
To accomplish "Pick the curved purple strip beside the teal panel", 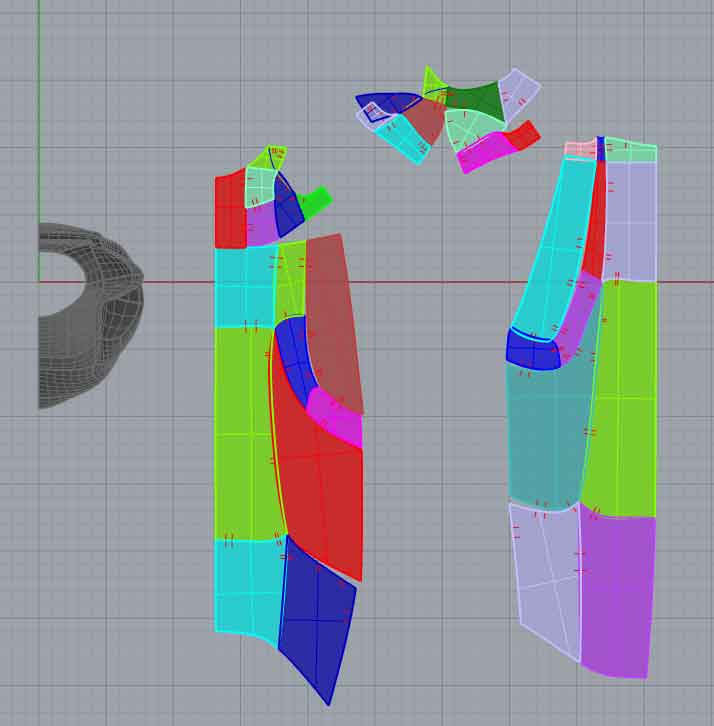I will (x=579, y=317).
